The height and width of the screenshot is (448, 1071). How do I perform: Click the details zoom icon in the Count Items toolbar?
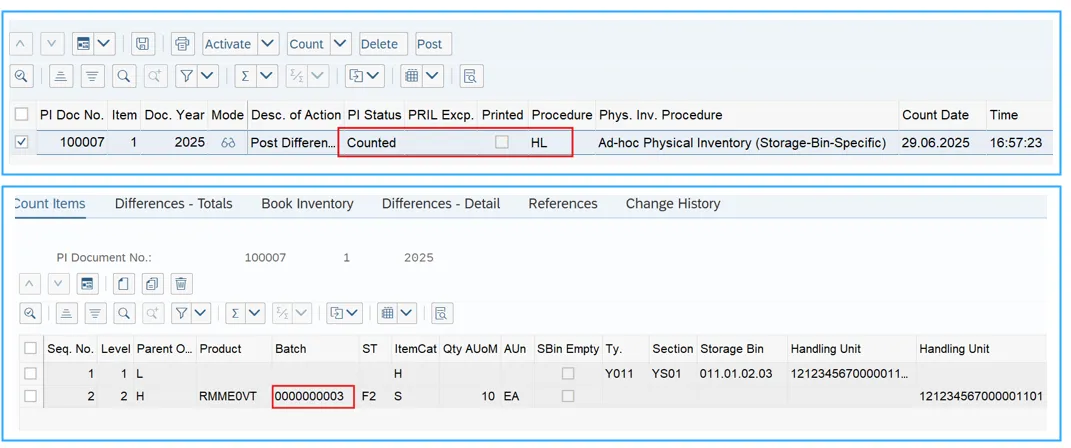31,314
